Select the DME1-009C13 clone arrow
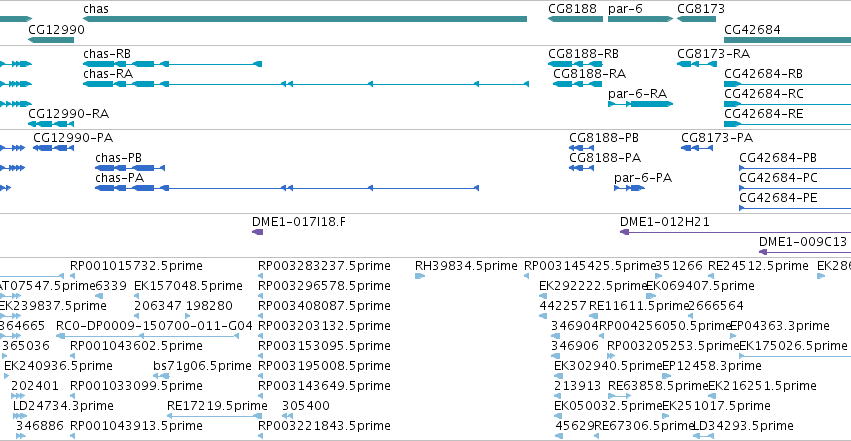 pyautogui.click(x=804, y=252)
